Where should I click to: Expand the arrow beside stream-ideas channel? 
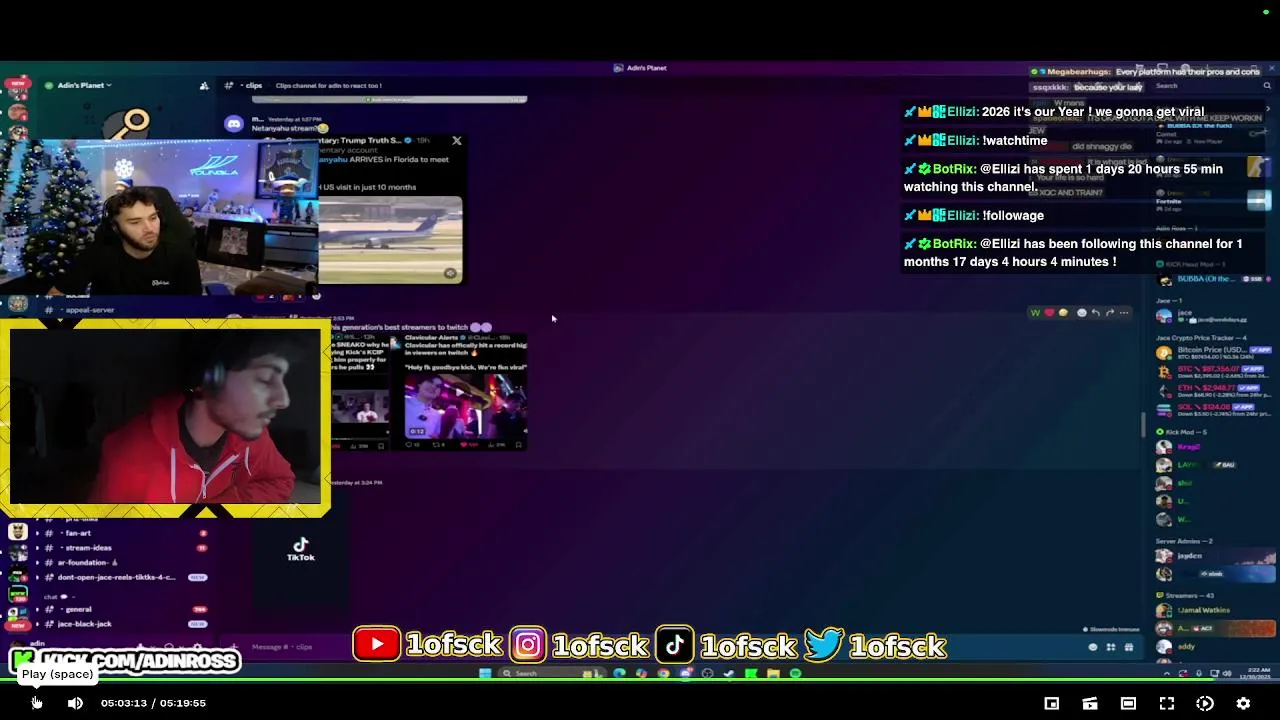pos(37,548)
